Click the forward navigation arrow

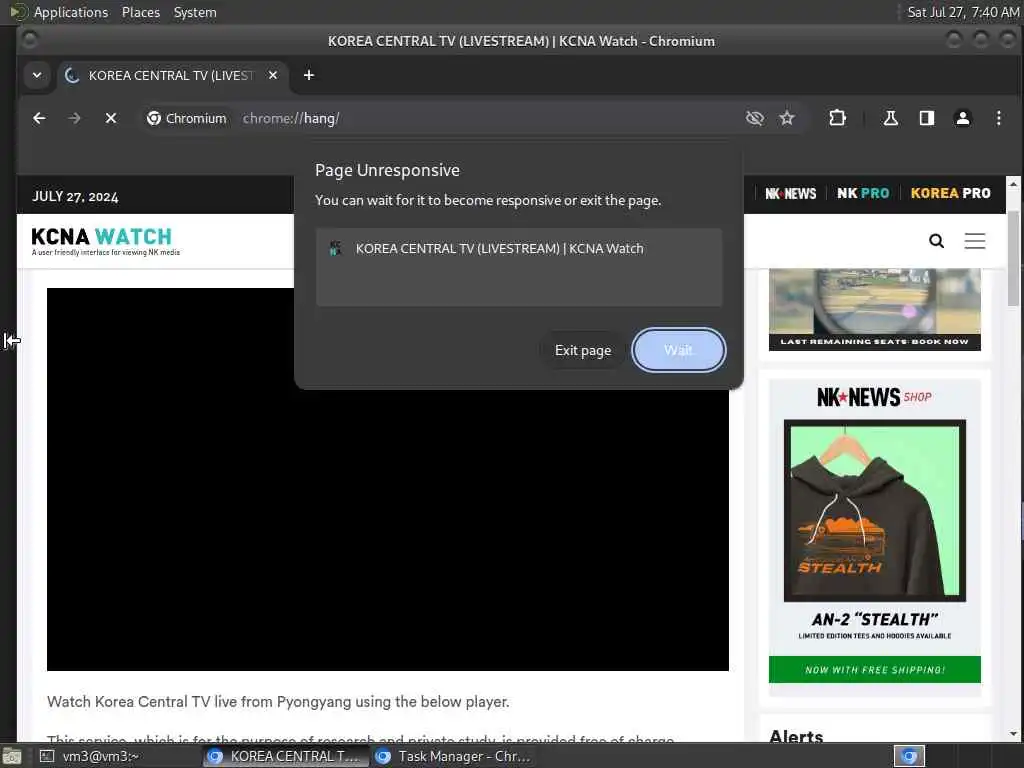click(x=74, y=118)
